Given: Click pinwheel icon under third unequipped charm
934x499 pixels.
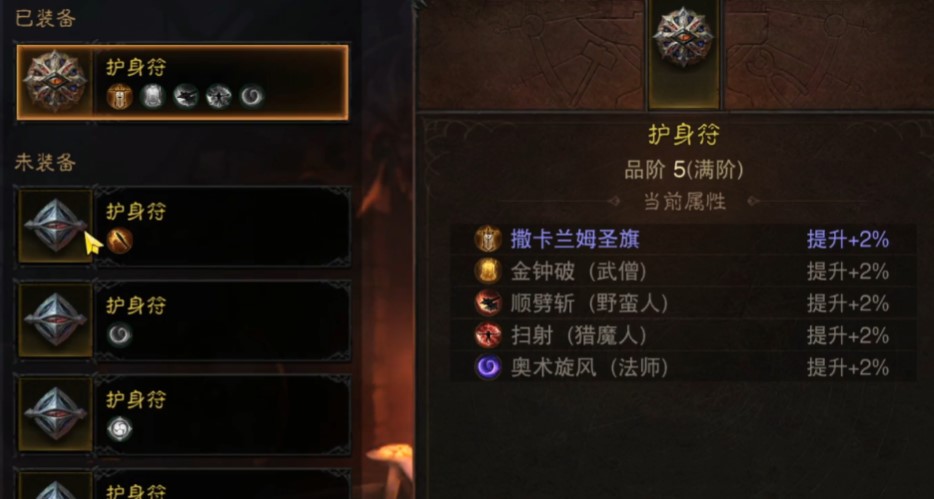Looking at the screenshot, I should coord(119,429).
